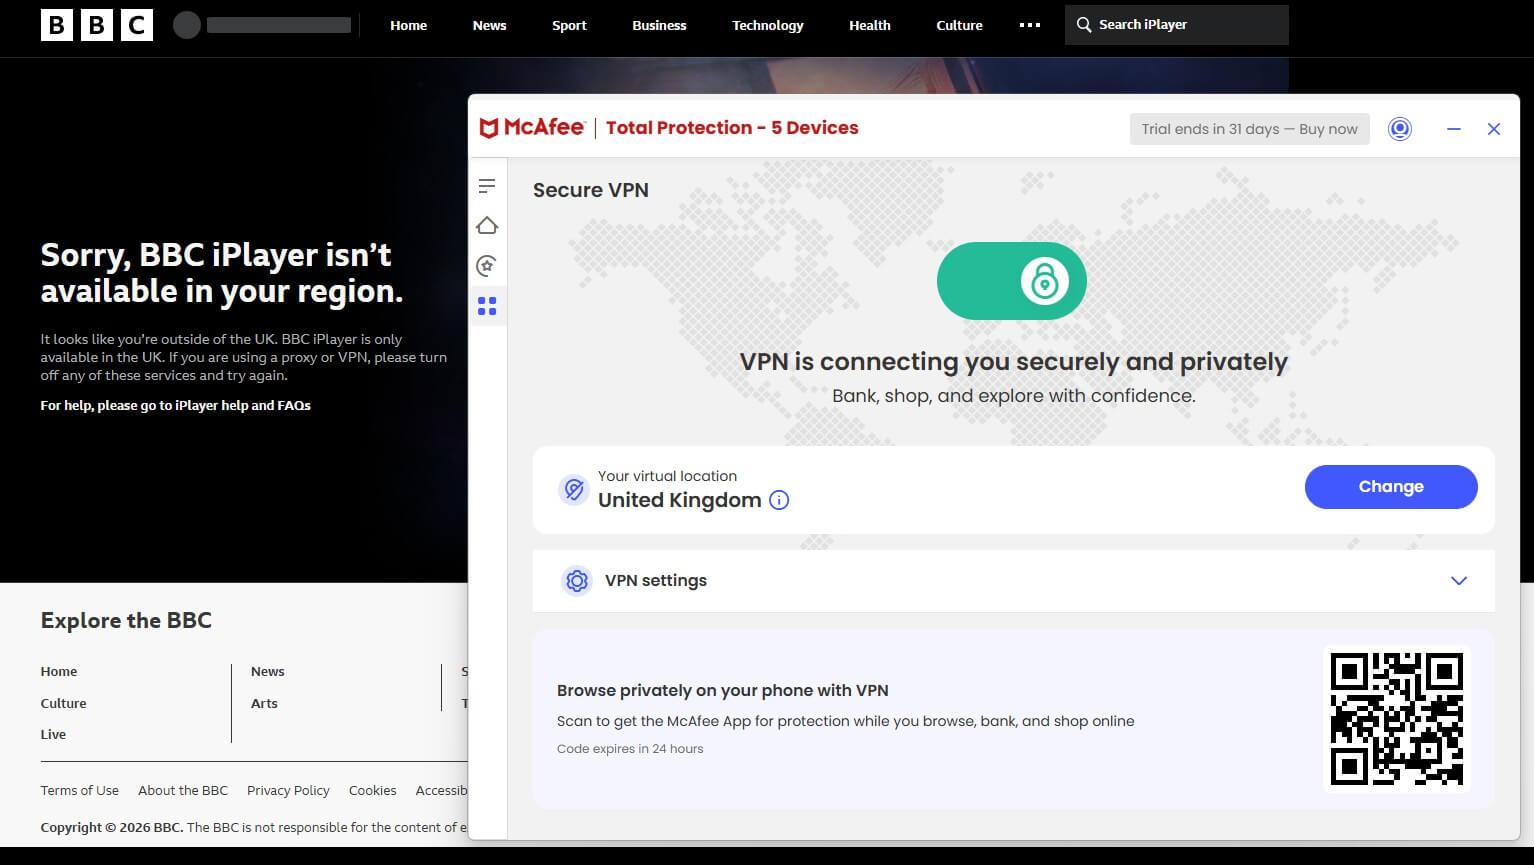Click the BBC logo
1534x865 pixels.
tap(97, 25)
